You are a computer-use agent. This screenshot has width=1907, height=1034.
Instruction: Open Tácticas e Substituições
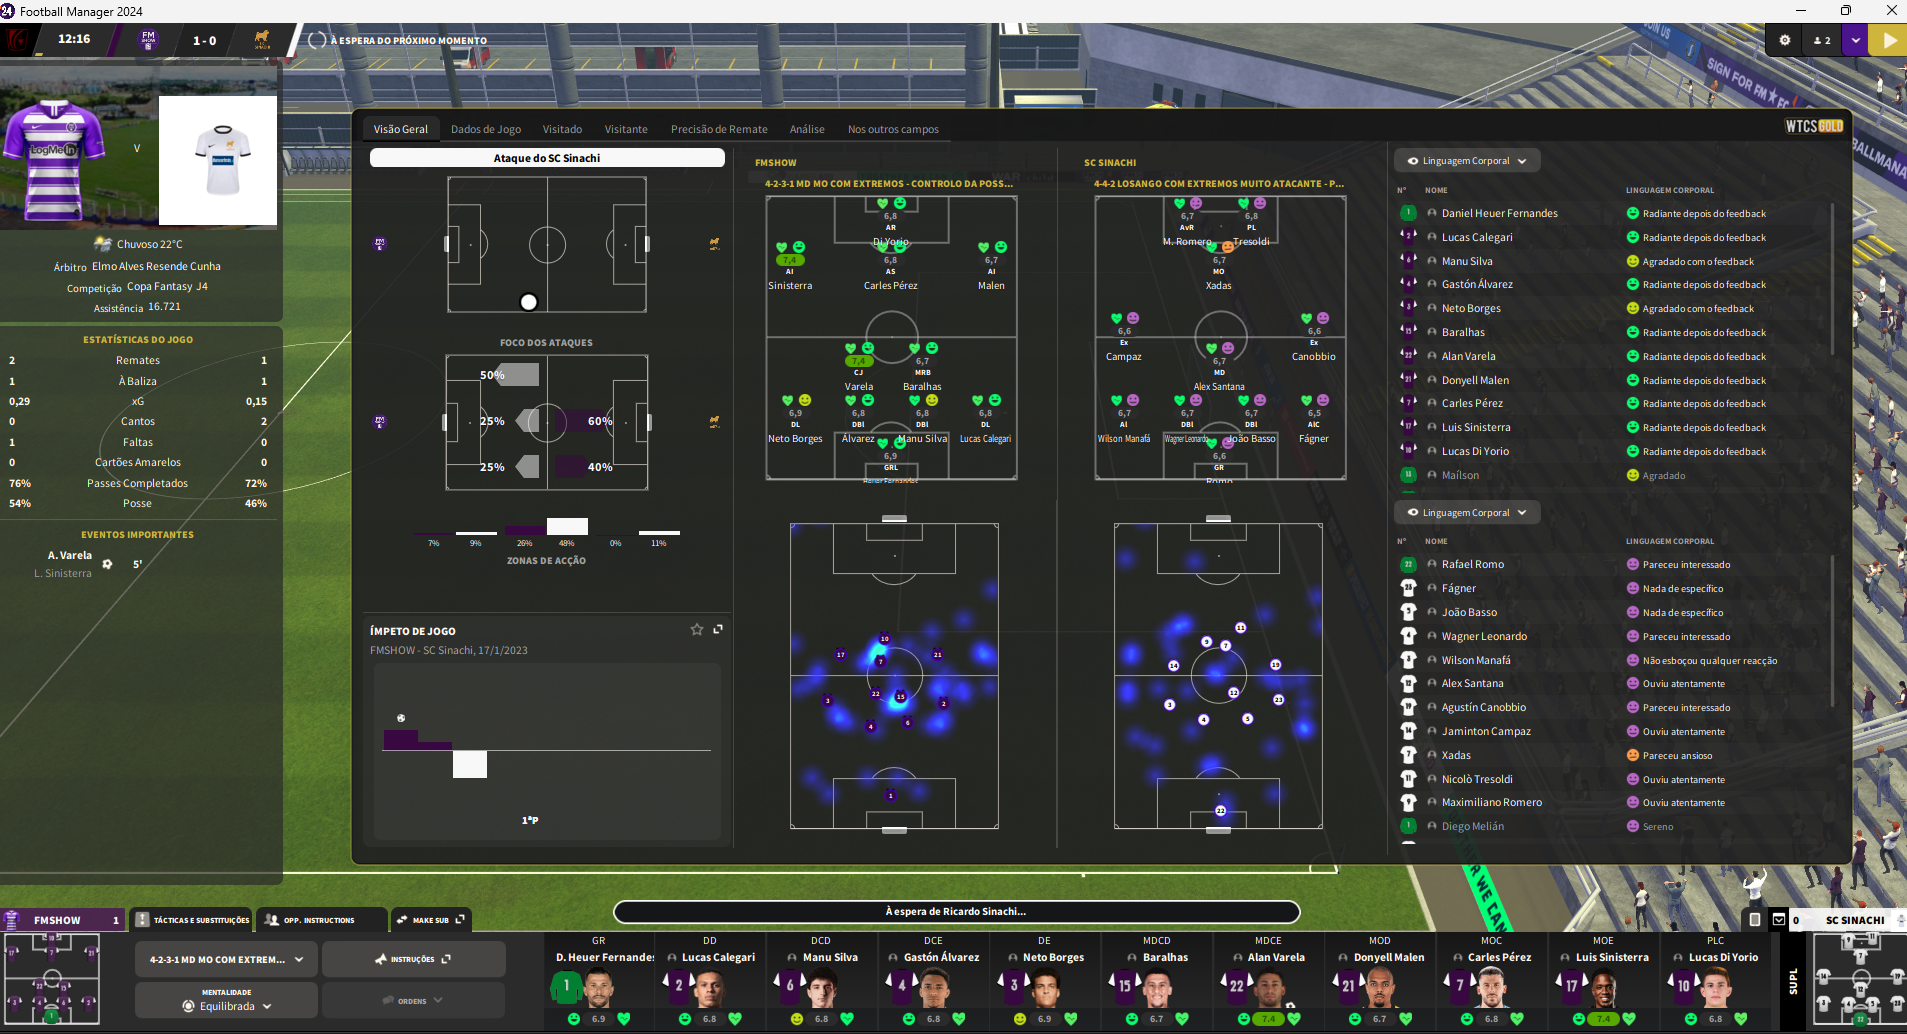[x=193, y=920]
